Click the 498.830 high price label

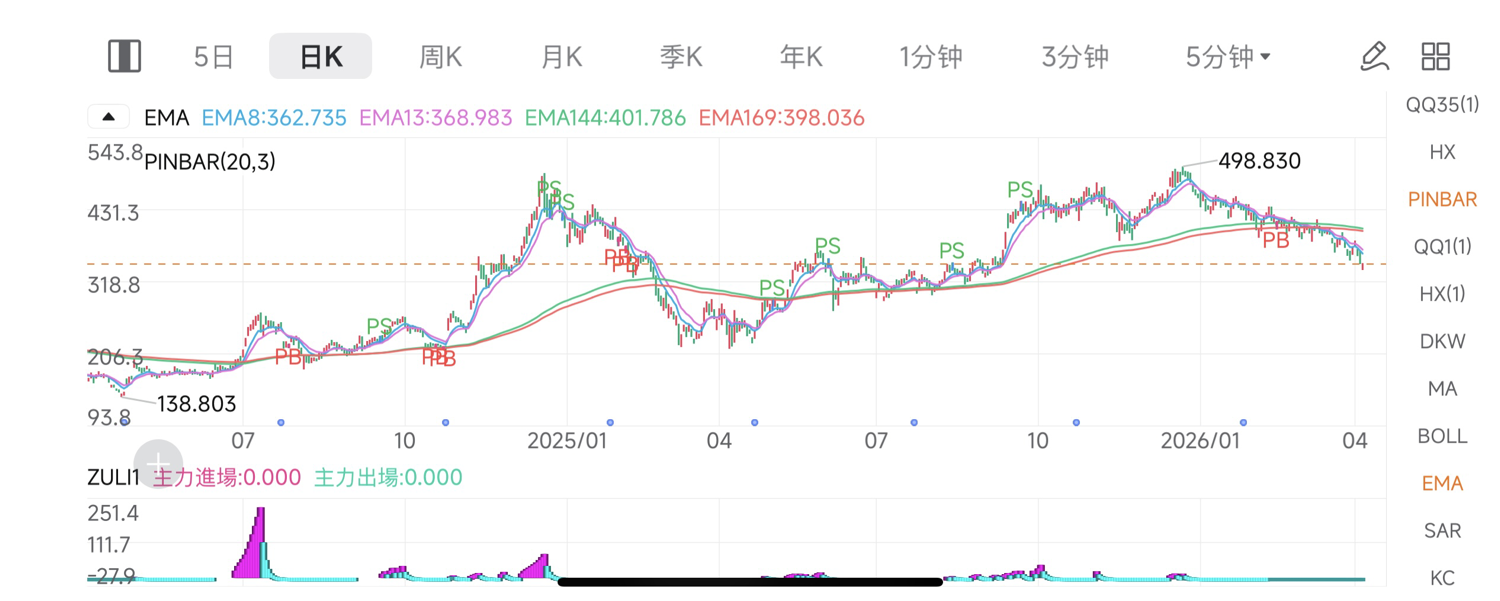click(1259, 161)
